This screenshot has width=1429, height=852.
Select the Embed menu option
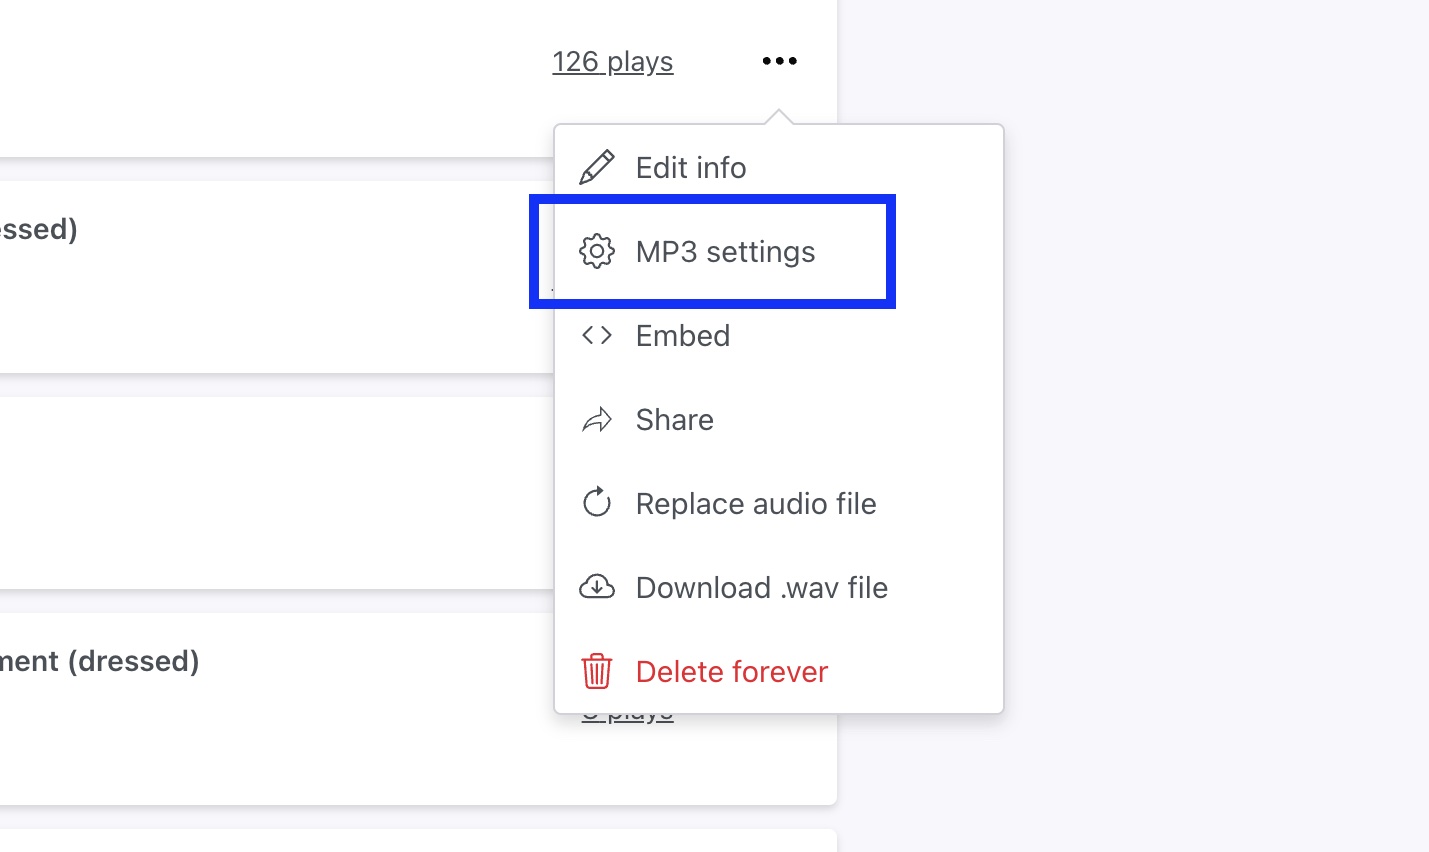683,336
